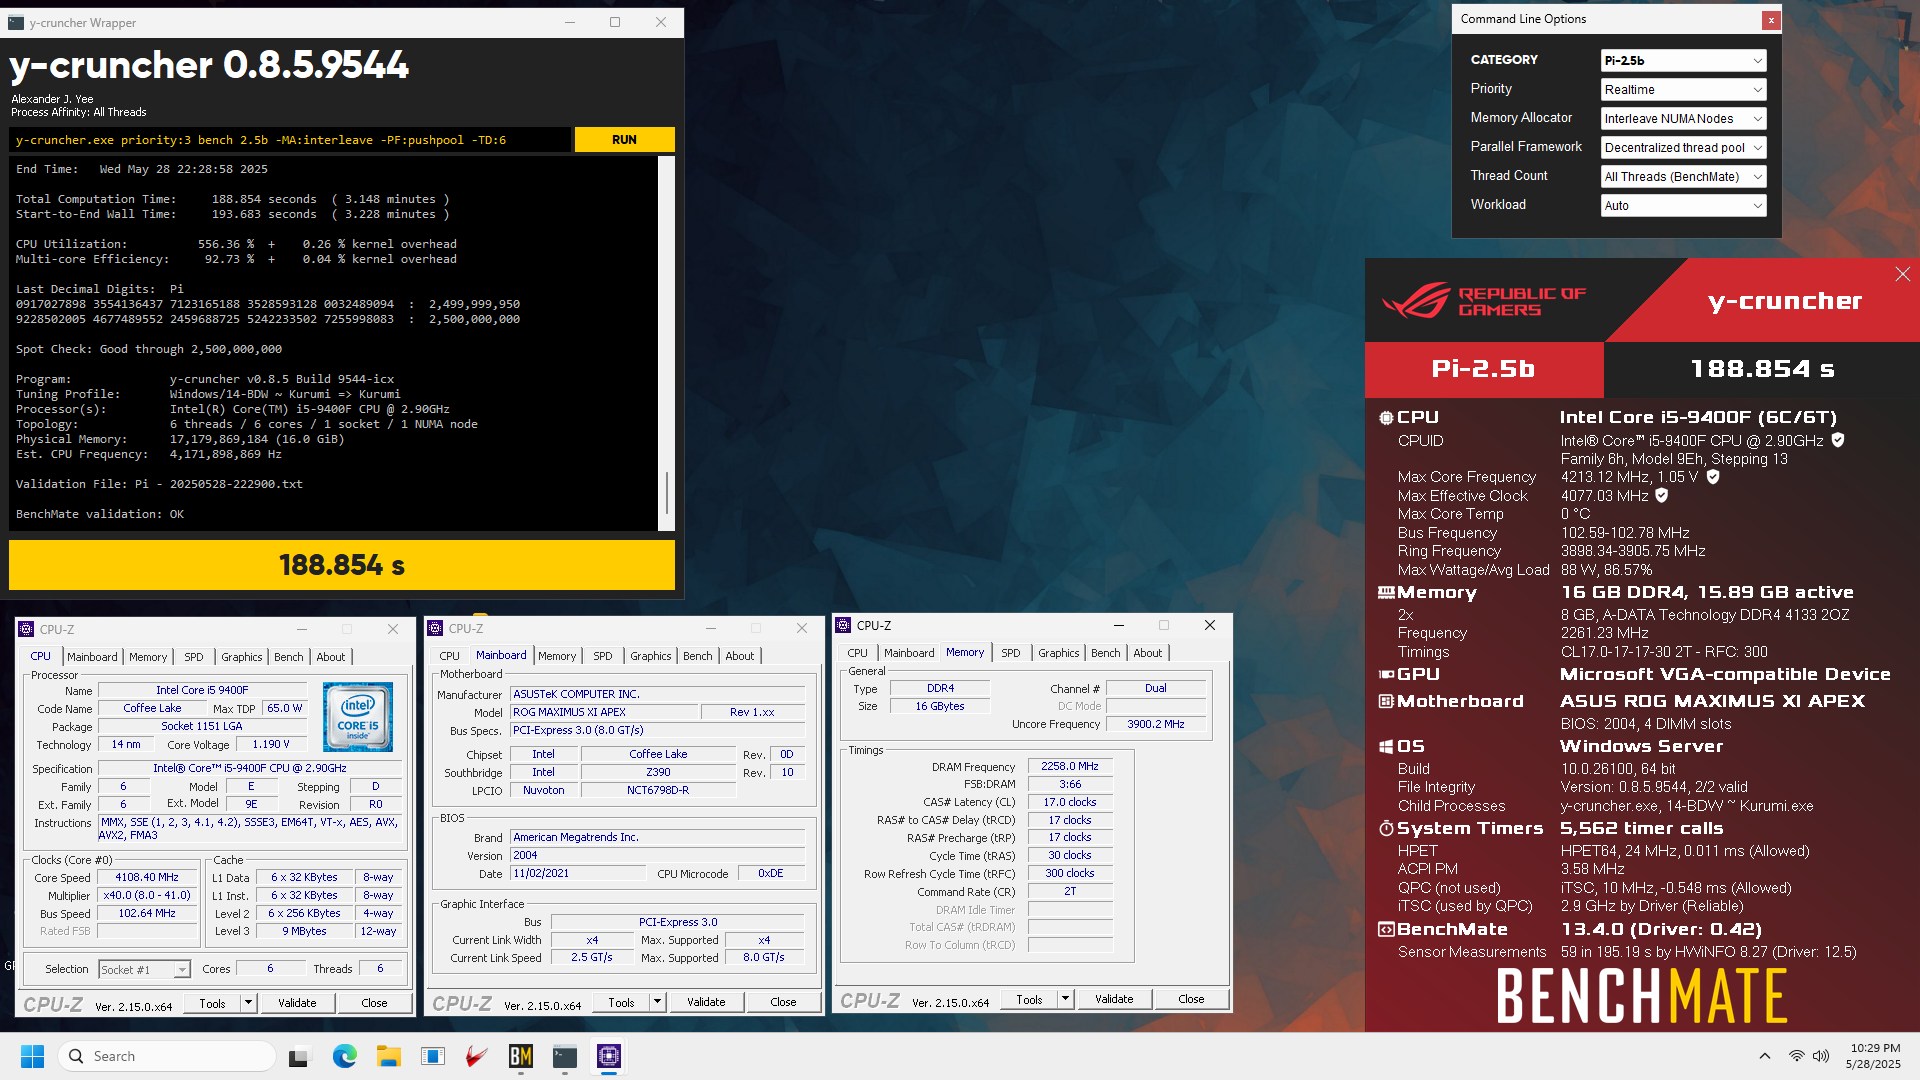Image resolution: width=1920 pixels, height=1080 pixels.
Task: Open Task View from the taskbar
Action: (299, 1056)
